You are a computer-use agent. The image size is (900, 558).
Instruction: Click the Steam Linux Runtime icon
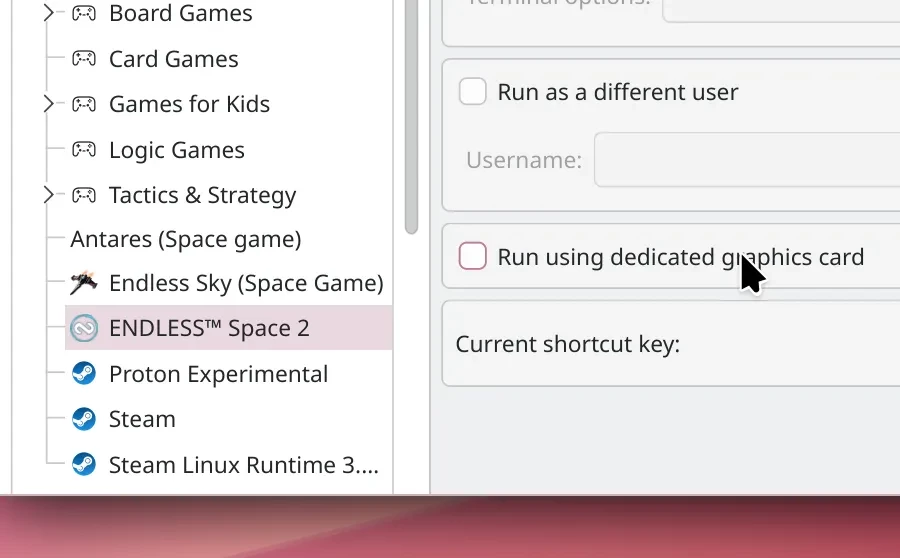click(84, 465)
